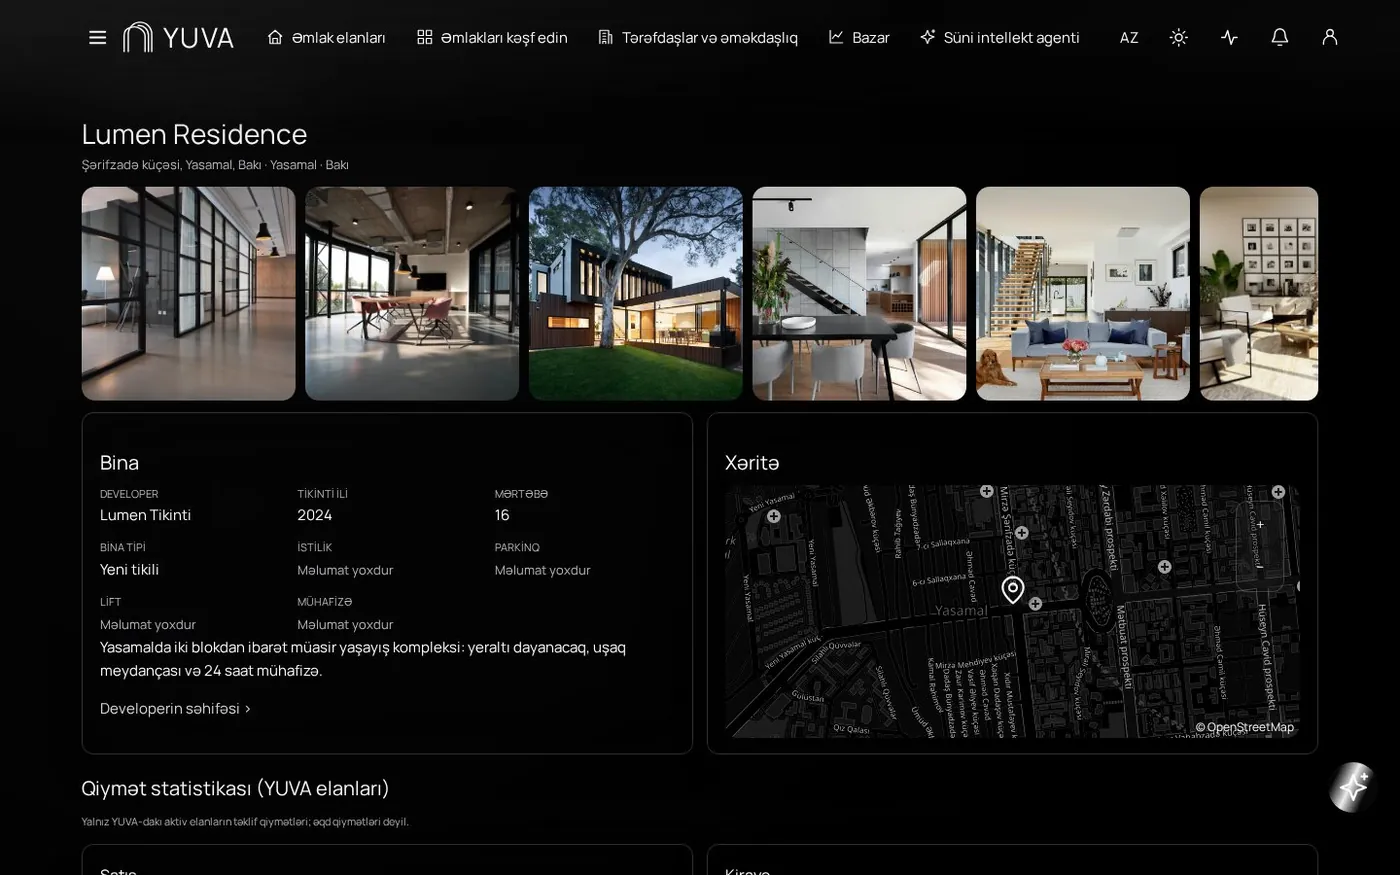1400x875 pixels.
Task: Click the construction year value 2024
Action: [x=314, y=515]
